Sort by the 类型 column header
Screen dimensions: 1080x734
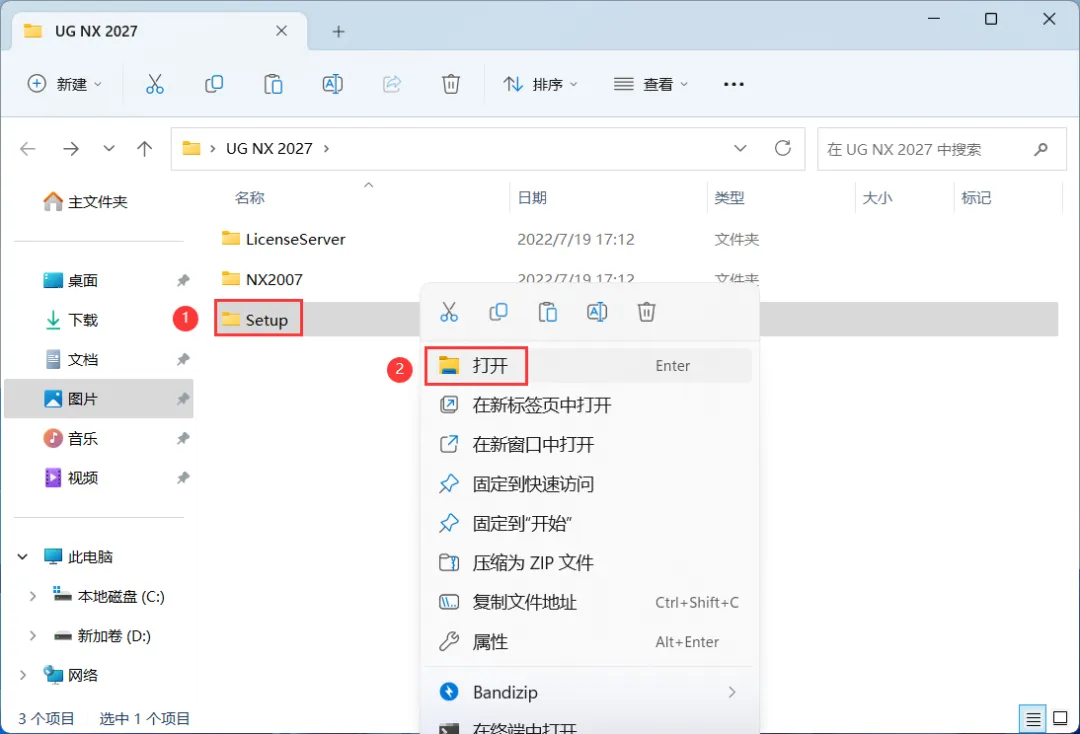[729, 198]
